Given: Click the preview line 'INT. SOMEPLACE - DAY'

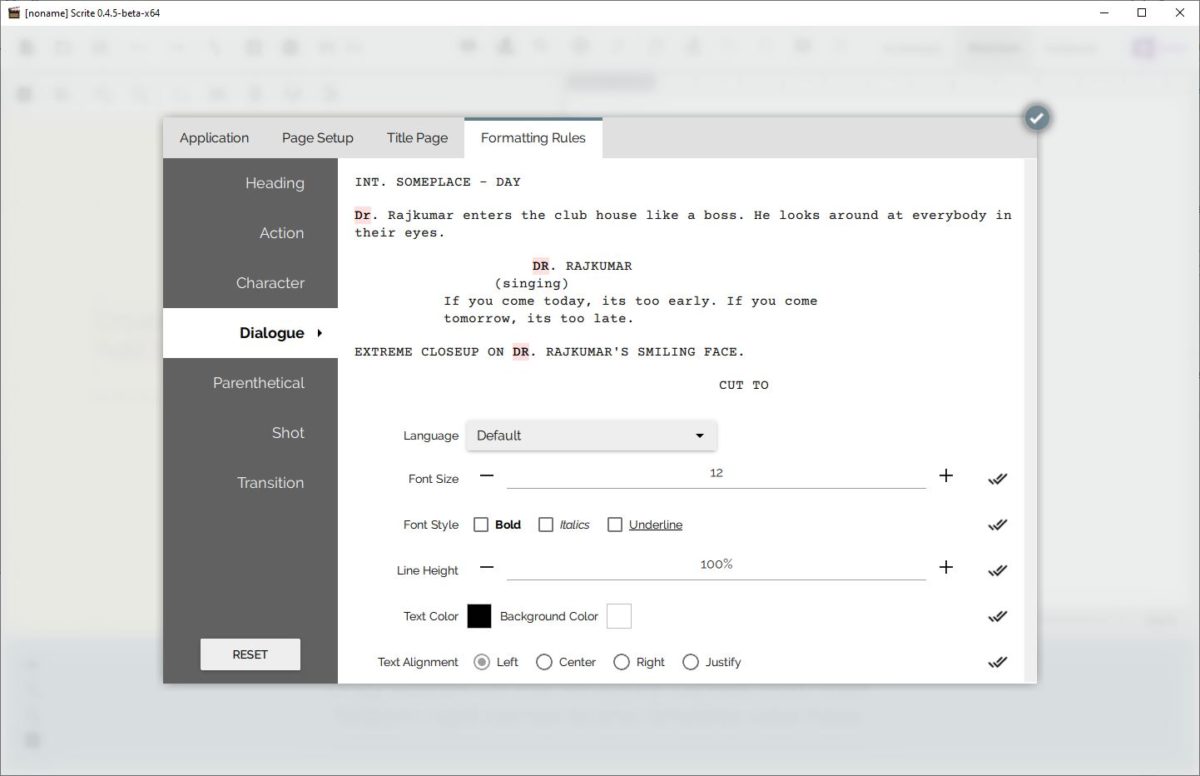Looking at the screenshot, I should 438,182.
